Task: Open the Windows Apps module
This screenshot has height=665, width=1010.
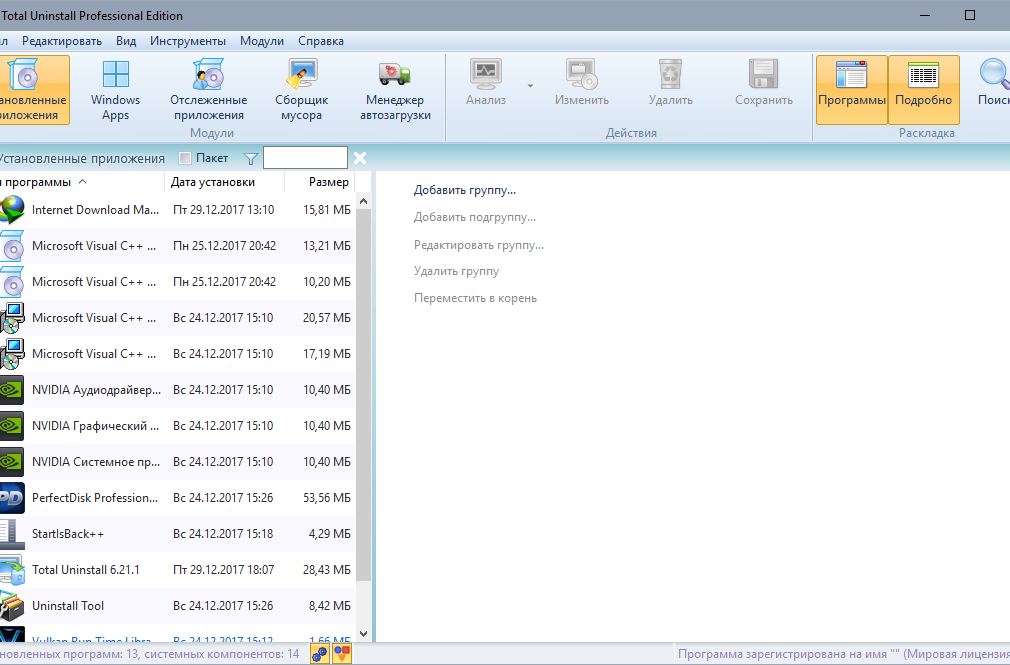Action: coord(115,90)
